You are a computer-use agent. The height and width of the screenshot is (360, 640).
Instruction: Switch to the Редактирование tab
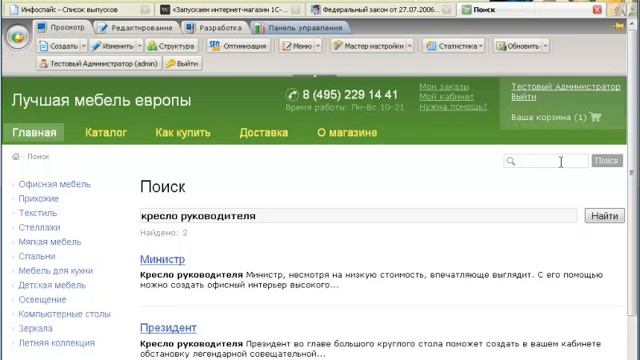point(137,28)
